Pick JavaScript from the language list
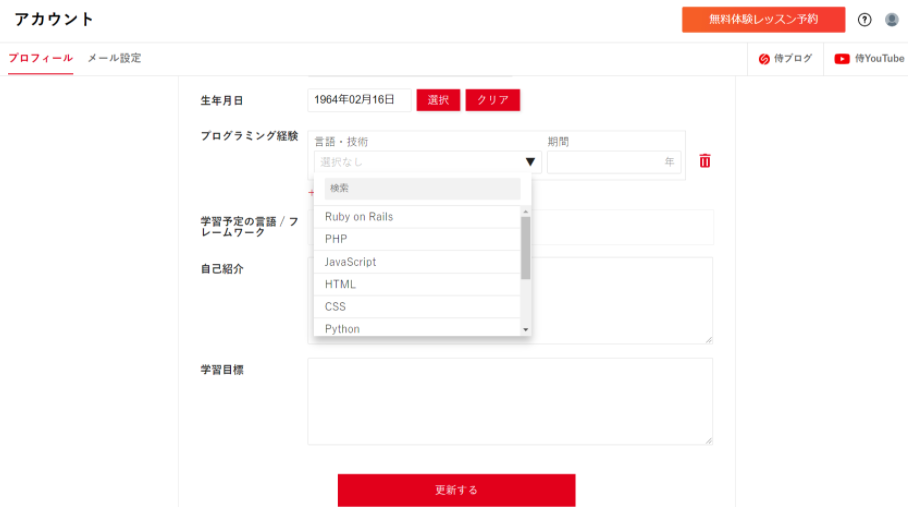Screen dimensions: 913x515 tap(350, 262)
